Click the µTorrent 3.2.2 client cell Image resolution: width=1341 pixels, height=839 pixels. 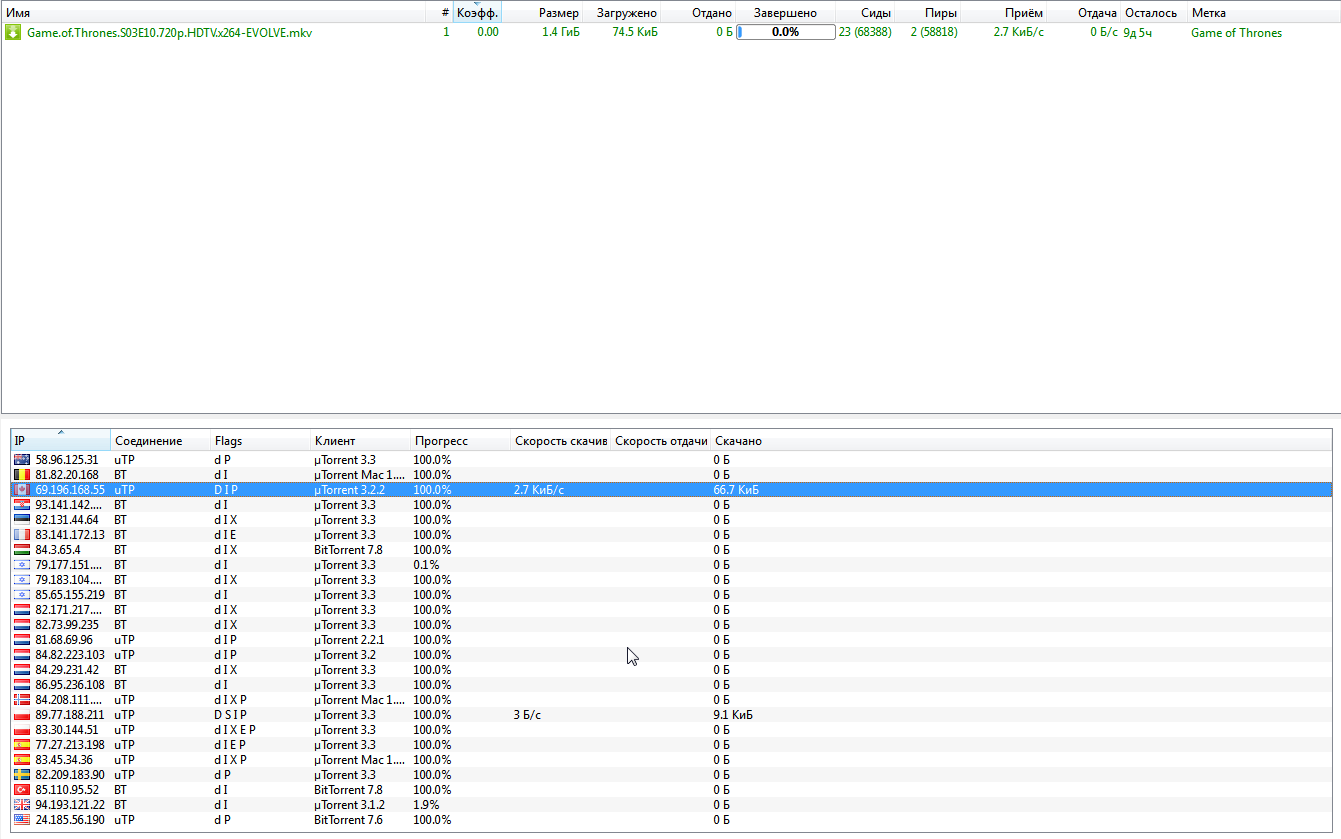[349, 490]
